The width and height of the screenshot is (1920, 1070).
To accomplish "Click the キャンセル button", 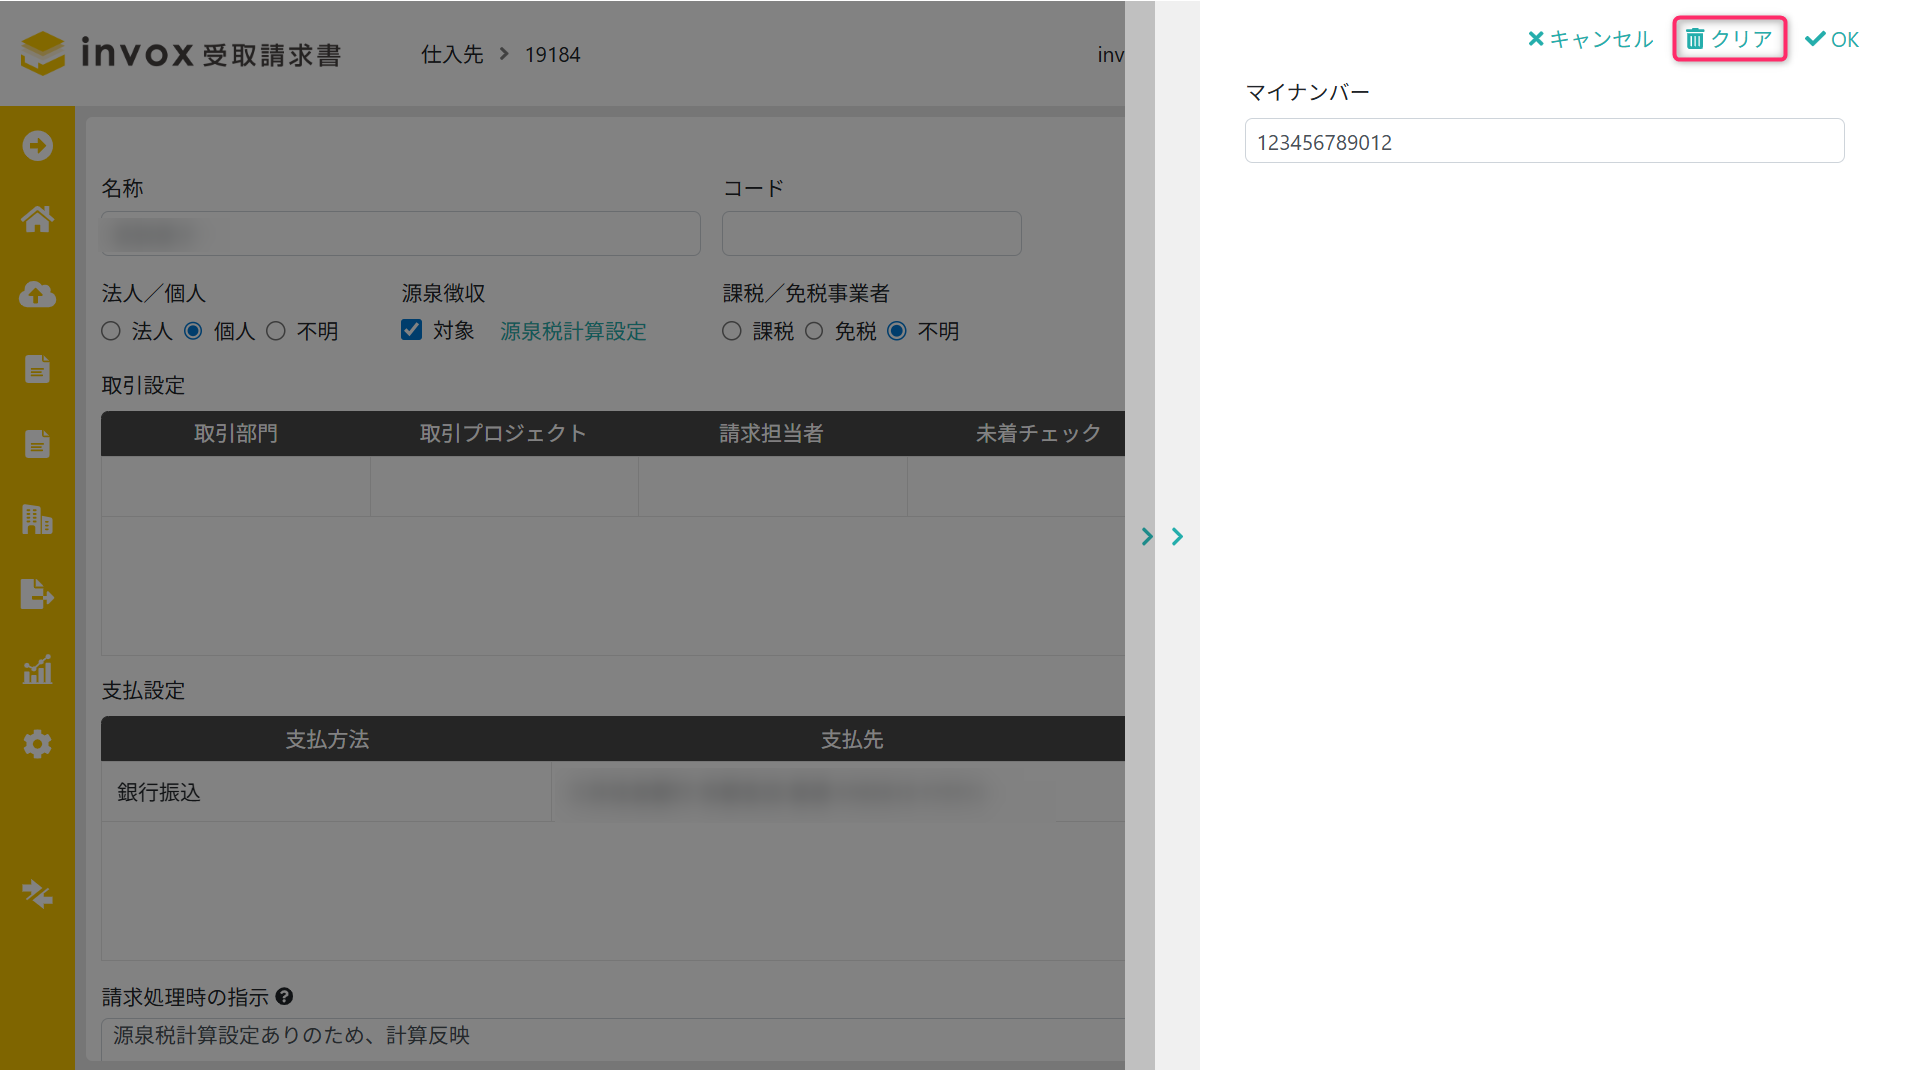I will point(1590,39).
